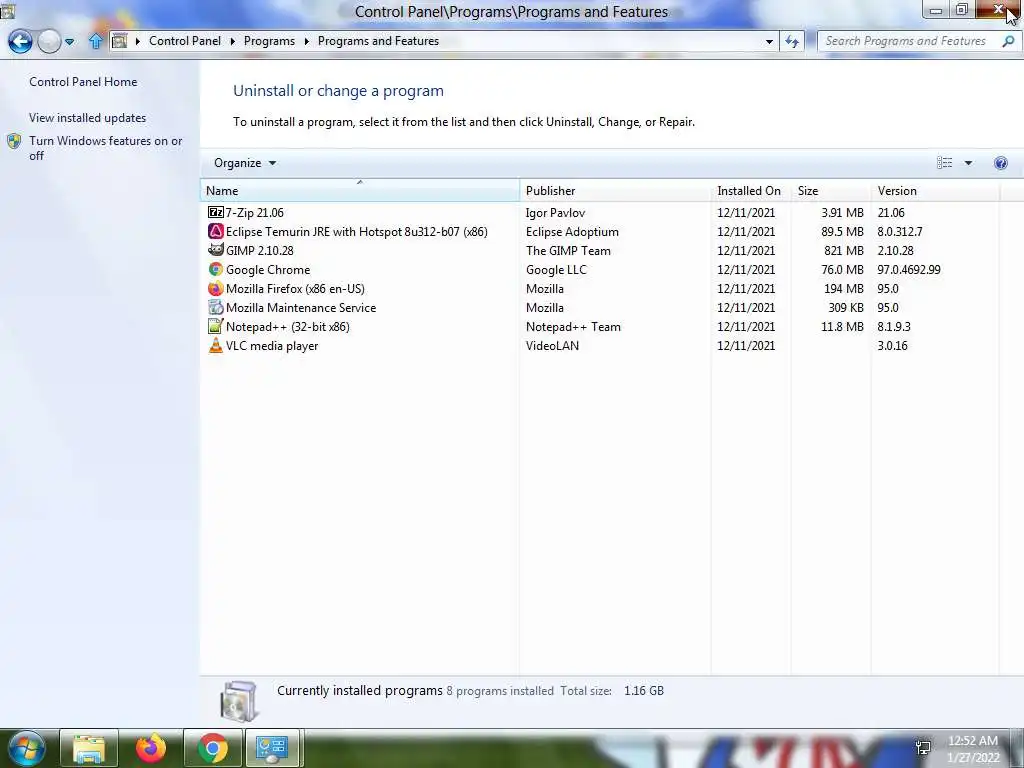Sort by the Installed On column

click(x=750, y=191)
